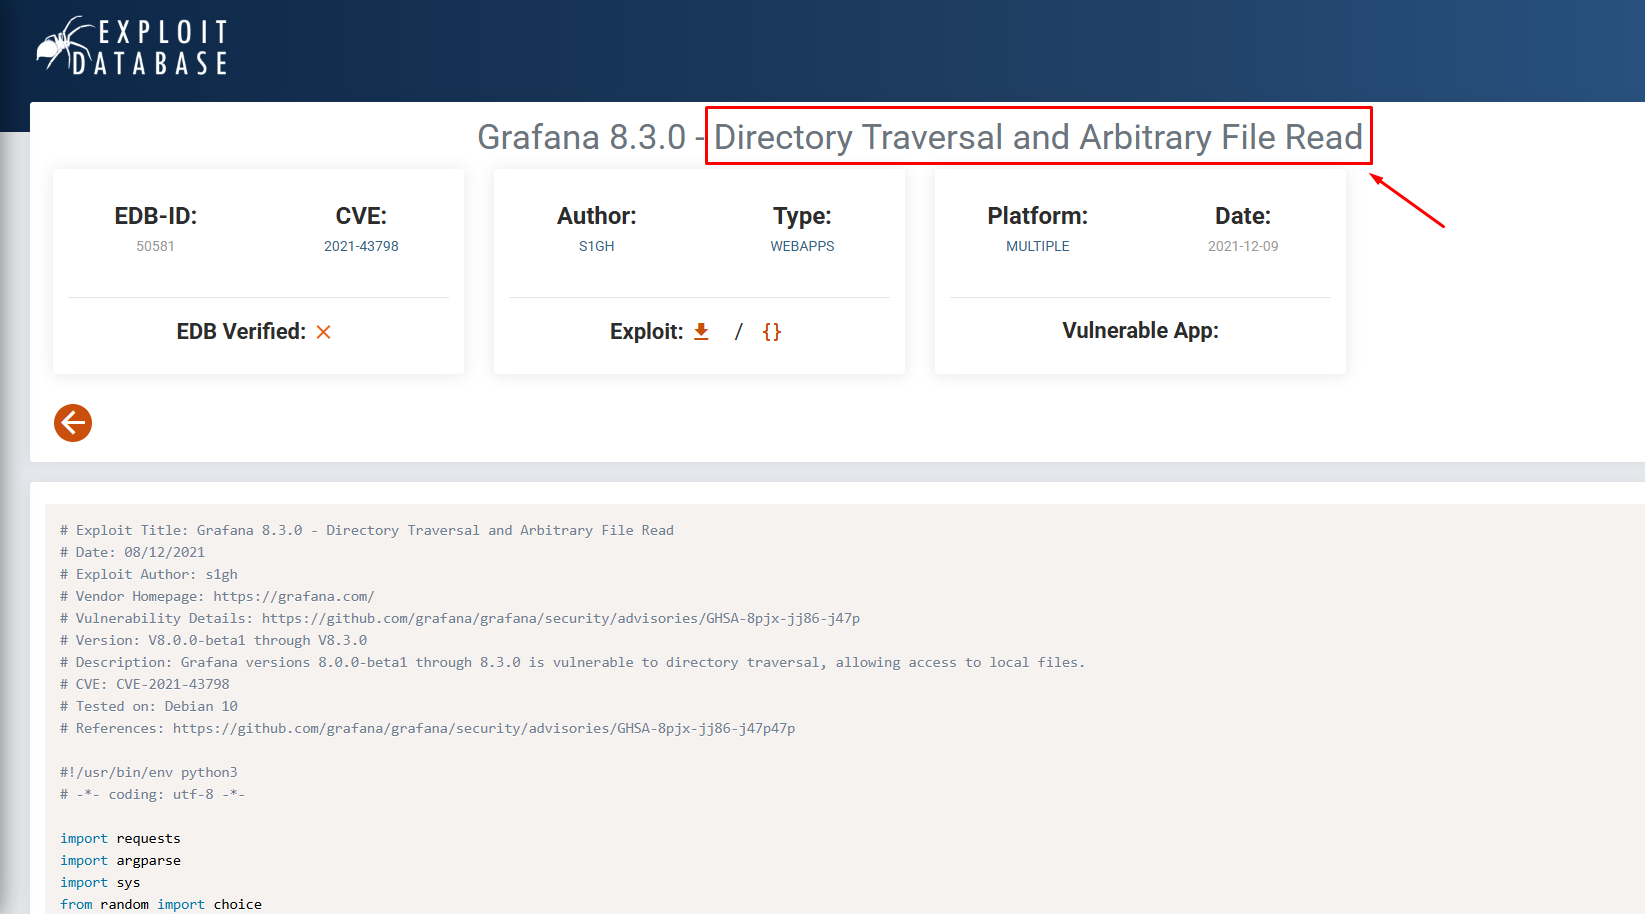Image resolution: width=1645 pixels, height=914 pixels.
Task: Click the Vendor Homepage grafana.com line
Action: (217, 596)
